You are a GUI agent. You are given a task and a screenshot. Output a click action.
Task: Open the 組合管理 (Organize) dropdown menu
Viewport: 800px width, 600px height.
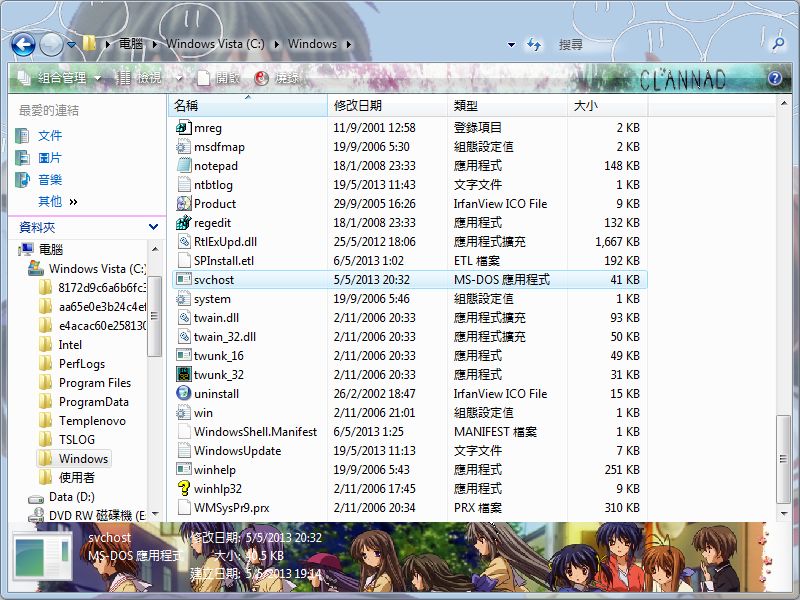[x=60, y=78]
